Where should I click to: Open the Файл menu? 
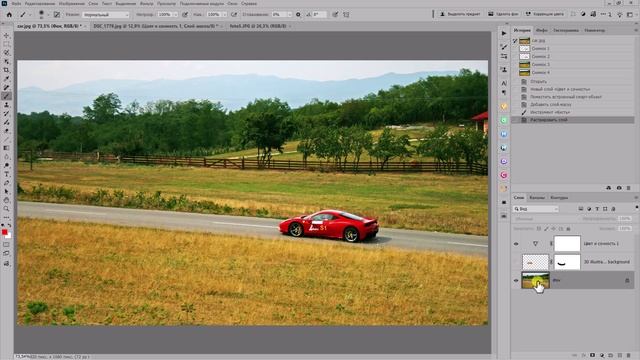(16, 3)
